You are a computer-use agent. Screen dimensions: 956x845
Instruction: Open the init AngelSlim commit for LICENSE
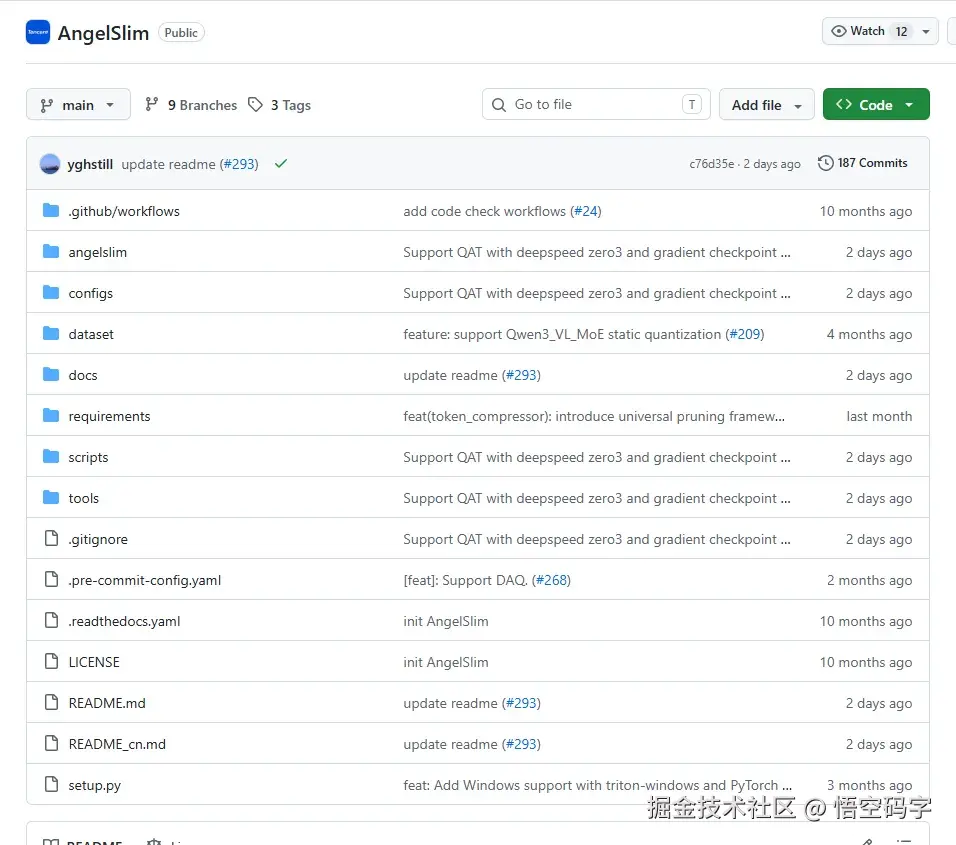(446, 662)
